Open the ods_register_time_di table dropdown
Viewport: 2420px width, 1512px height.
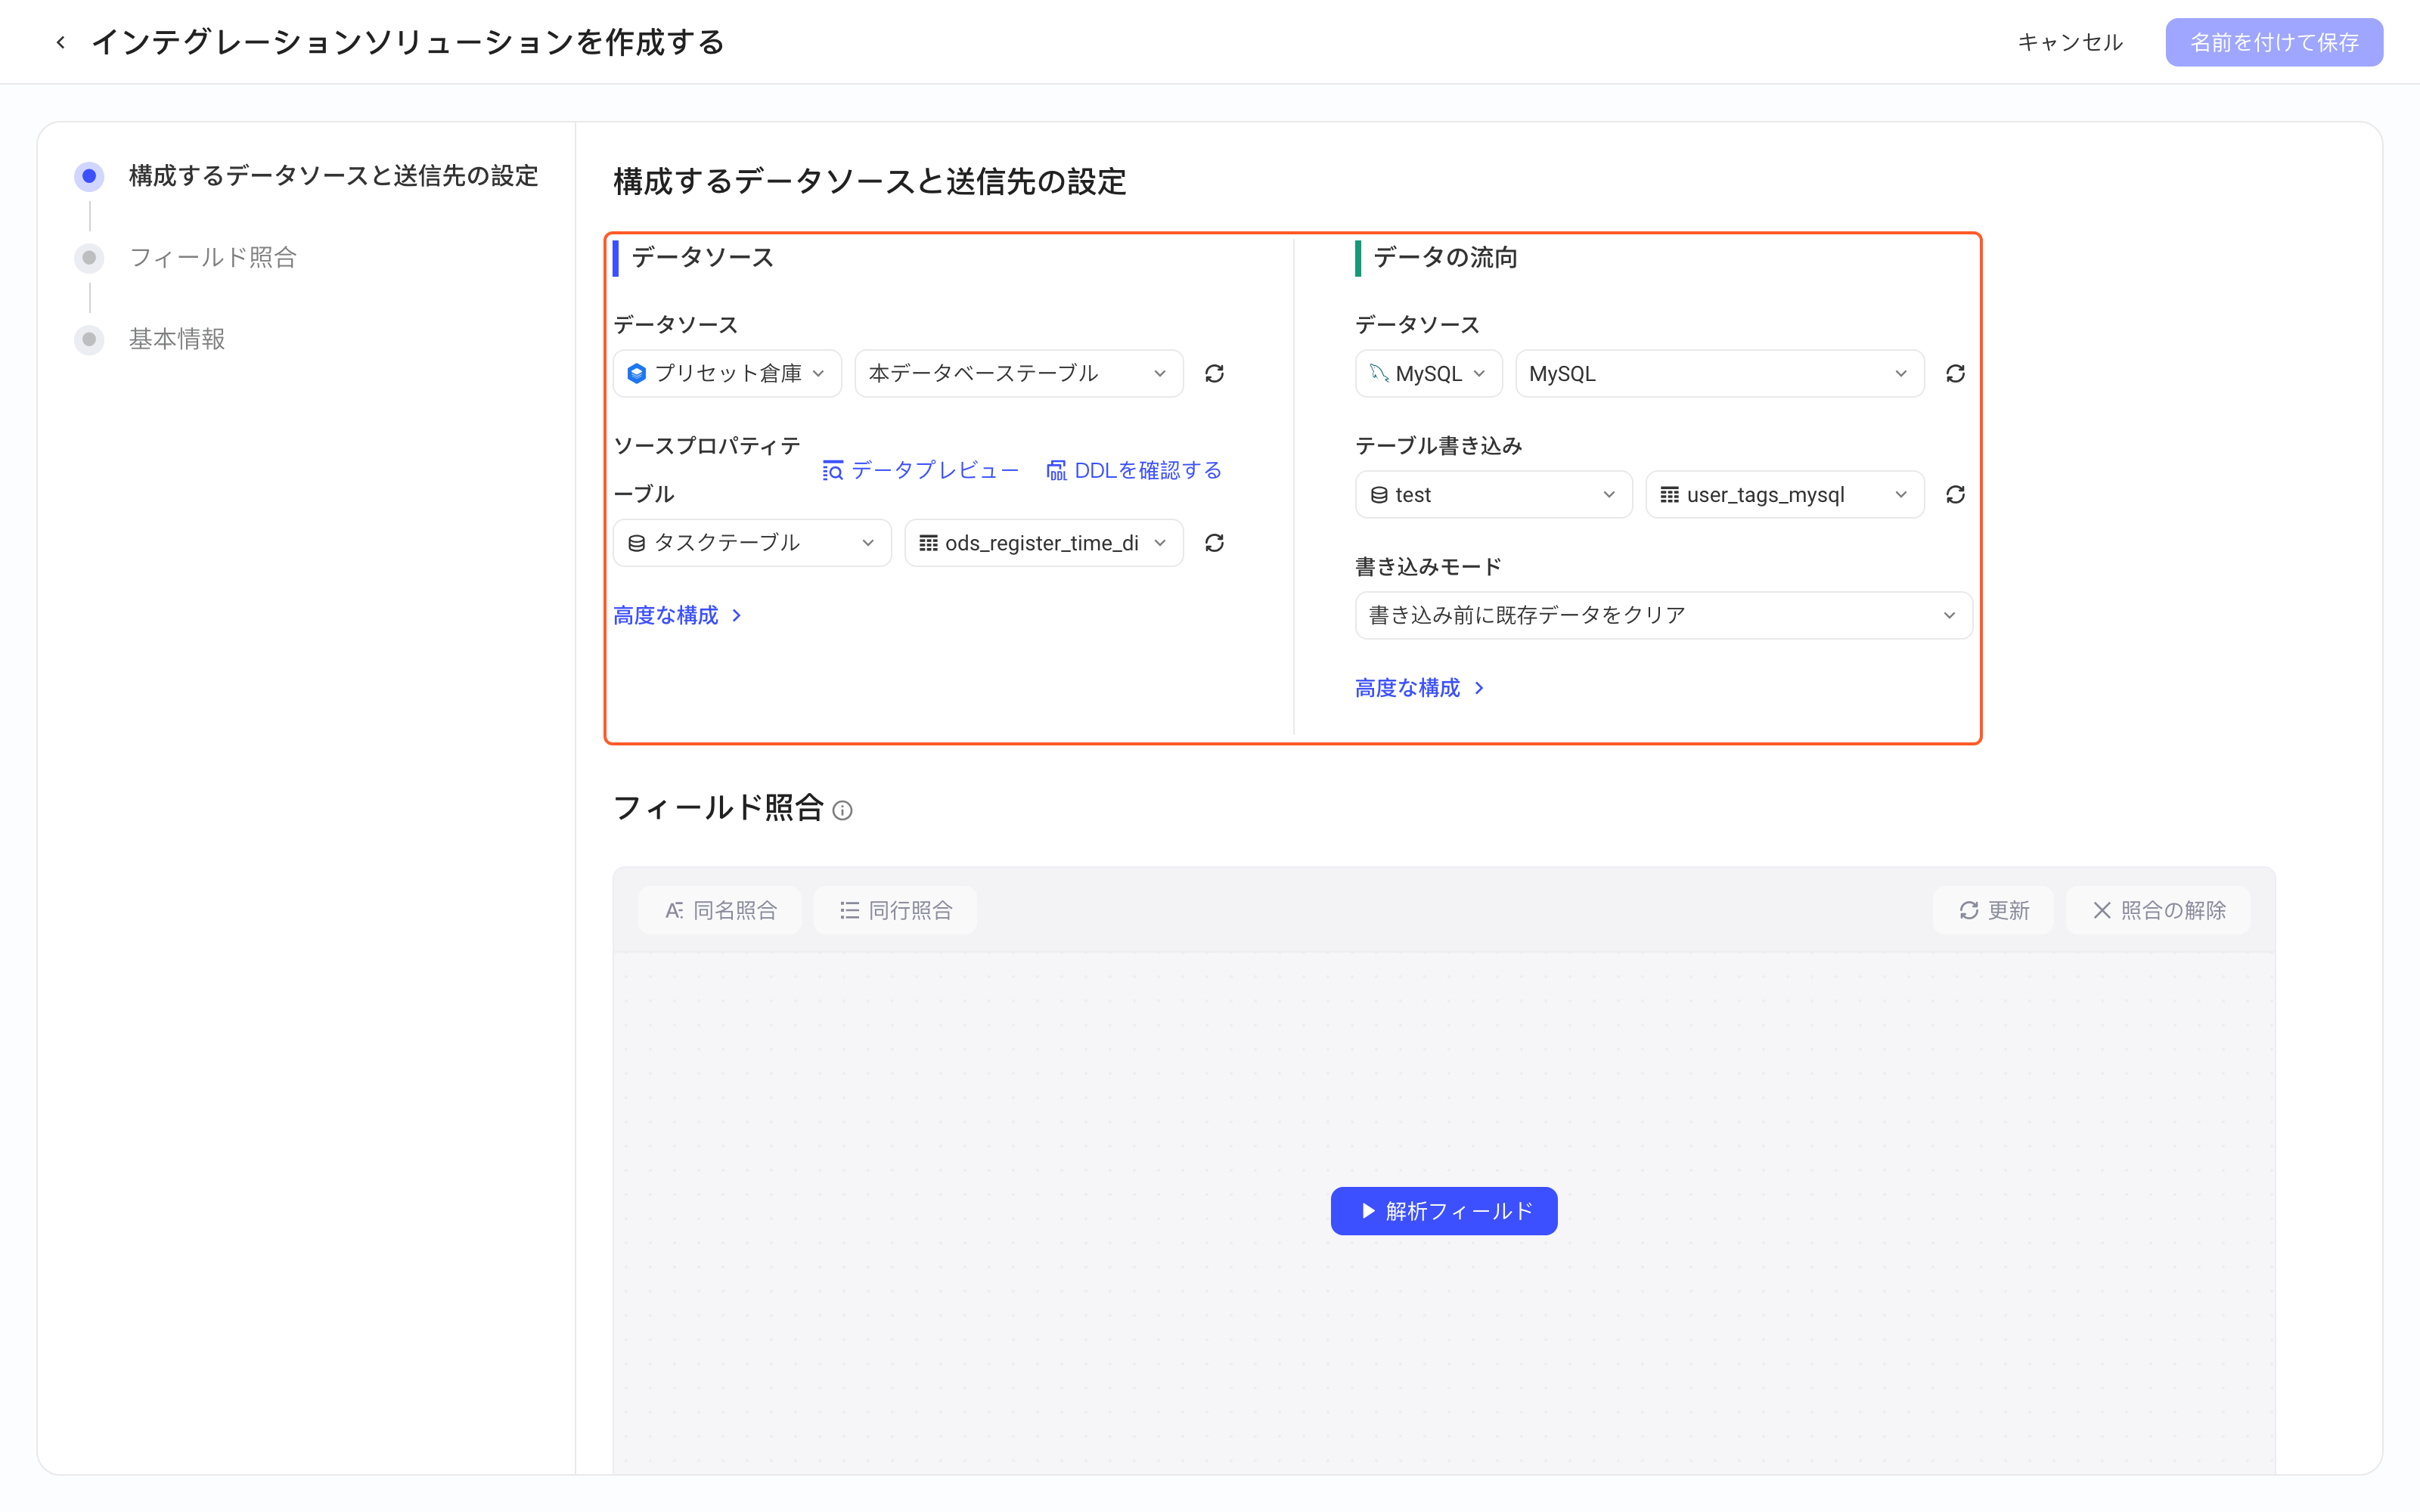(x=1044, y=542)
